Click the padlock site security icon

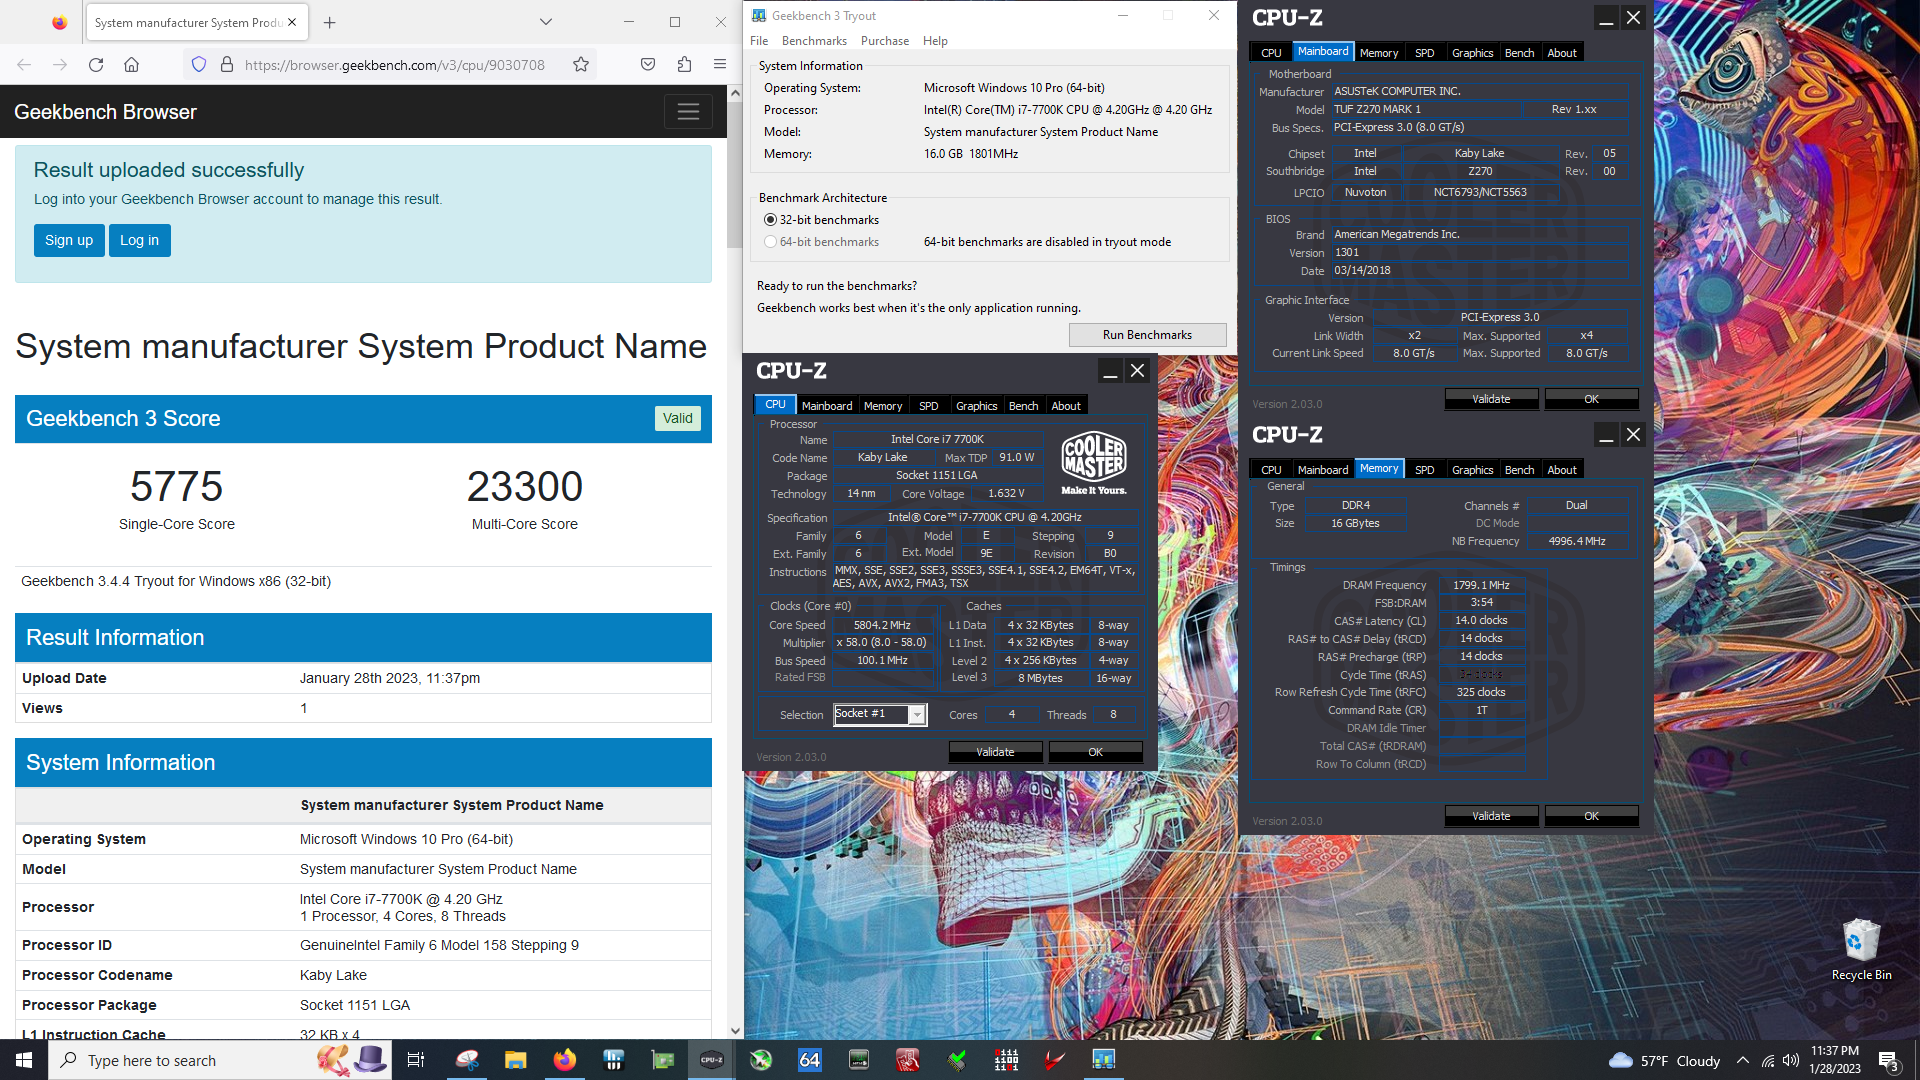coord(227,65)
